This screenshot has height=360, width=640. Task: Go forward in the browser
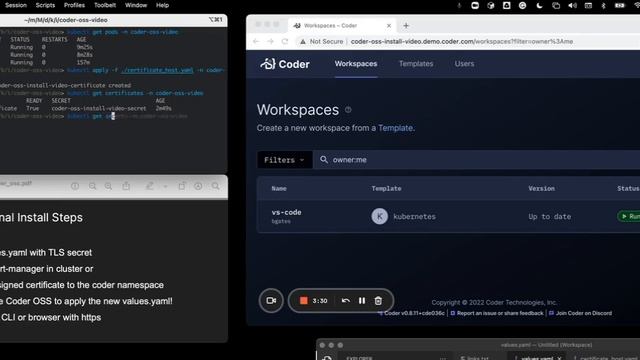tap(270, 41)
